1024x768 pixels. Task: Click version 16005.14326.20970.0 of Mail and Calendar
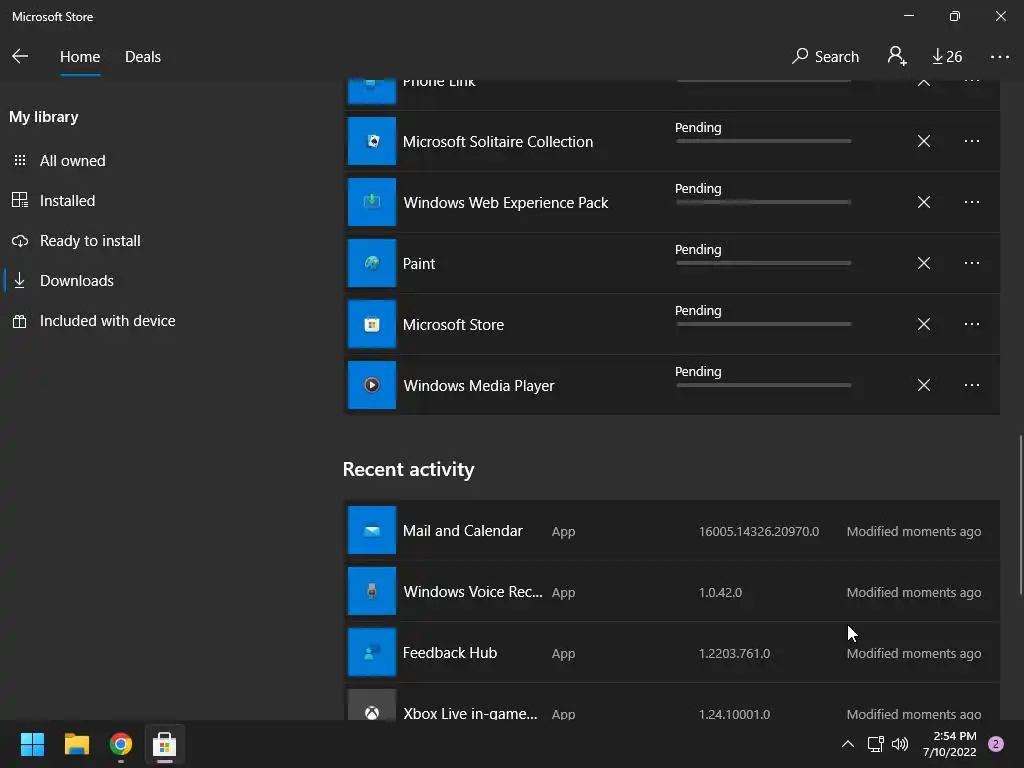point(759,532)
